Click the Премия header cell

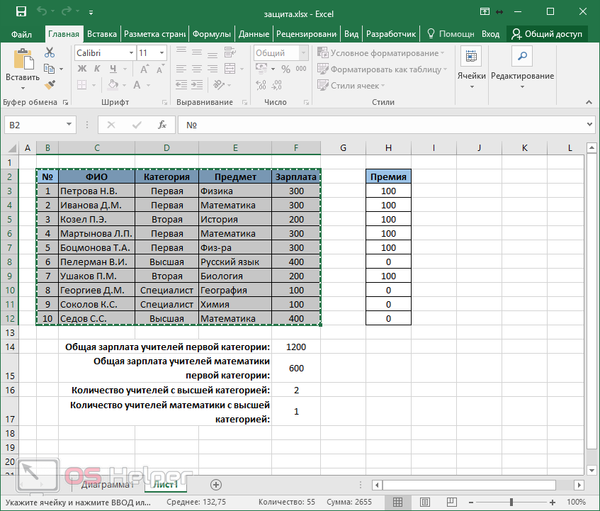tap(388, 177)
